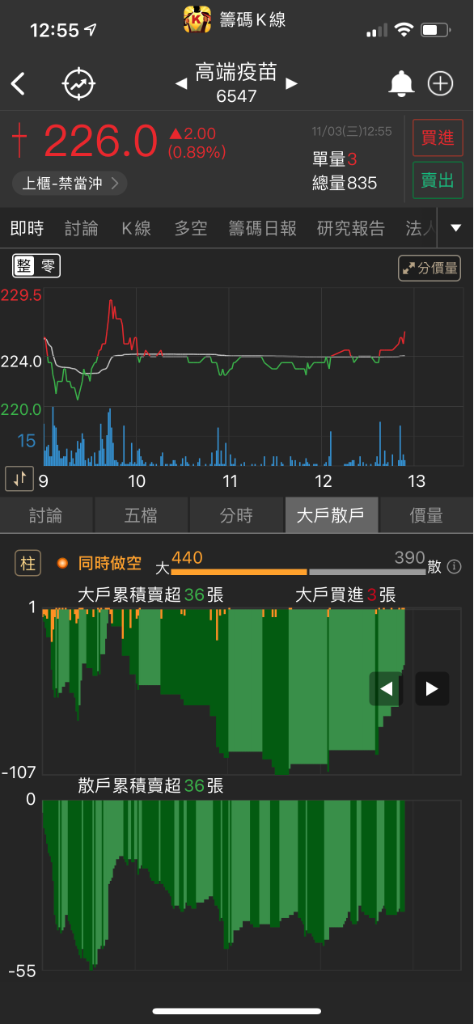The width and height of the screenshot is (474, 1024).
Task: Expand the 上櫃-禁當沖 chevron label
Action: pyautogui.click(x=69, y=184)
